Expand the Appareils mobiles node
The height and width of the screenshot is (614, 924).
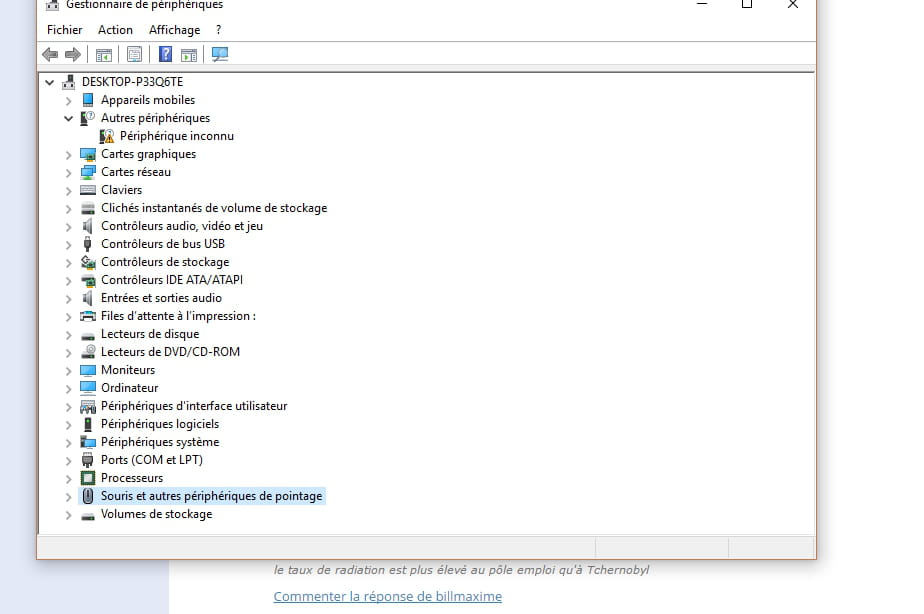[x=68, y=101]
